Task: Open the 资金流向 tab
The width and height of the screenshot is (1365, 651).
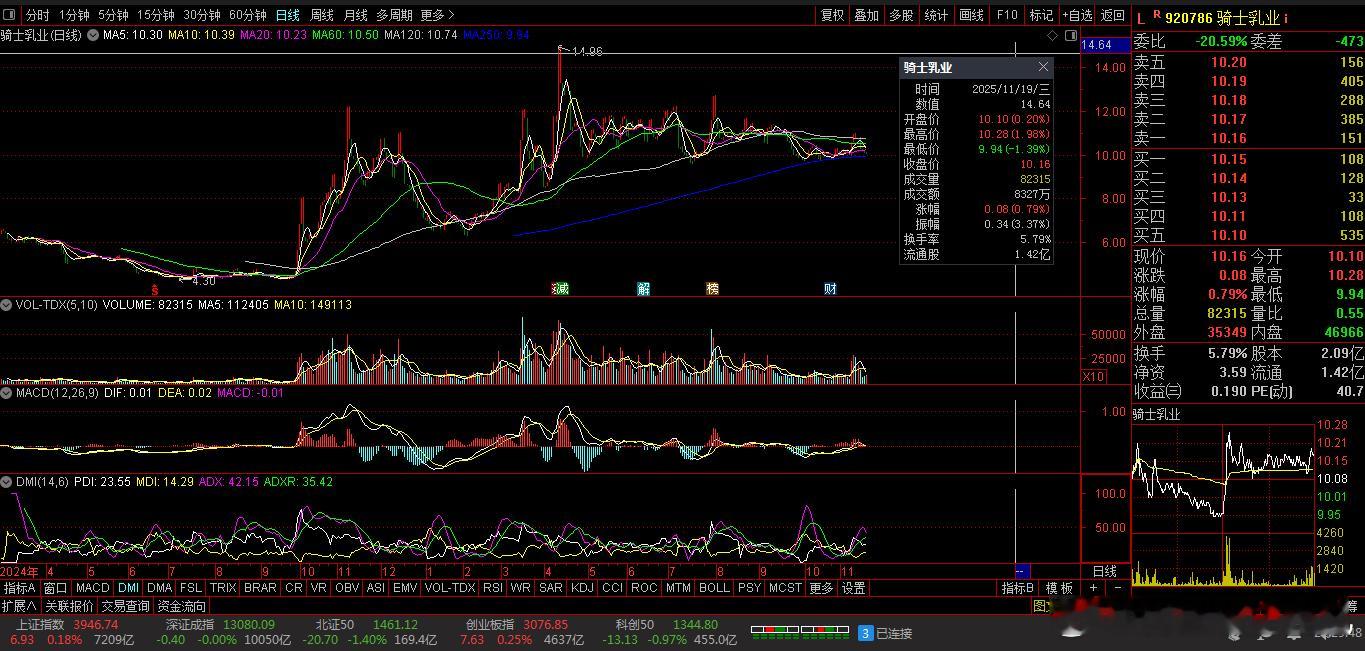Action: [181, 606]
